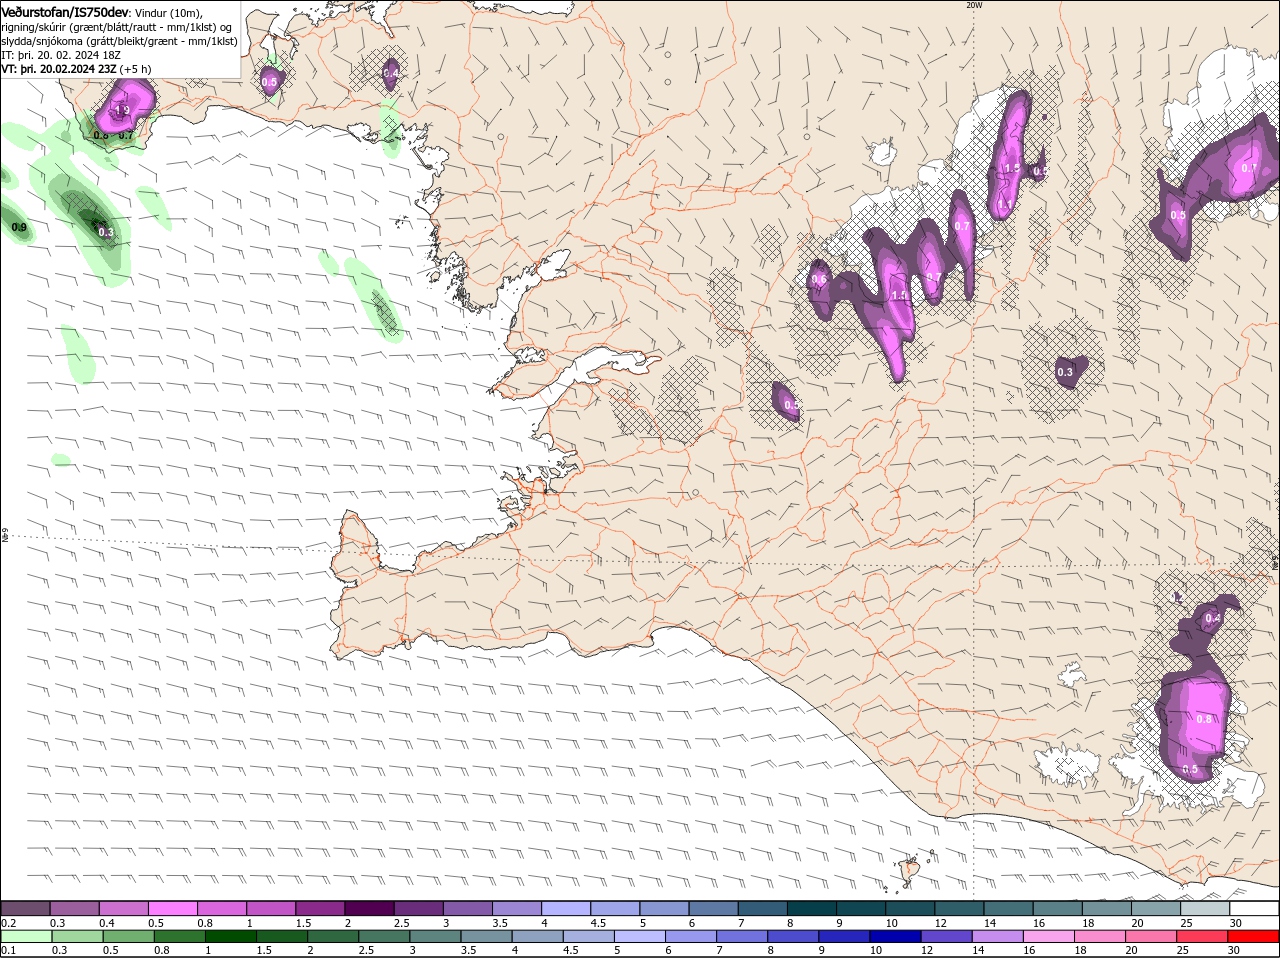Click the '4.5' label on the snow scale
Screen dimensions: 1280x958
pyautogui.click(x=598, y=923)
